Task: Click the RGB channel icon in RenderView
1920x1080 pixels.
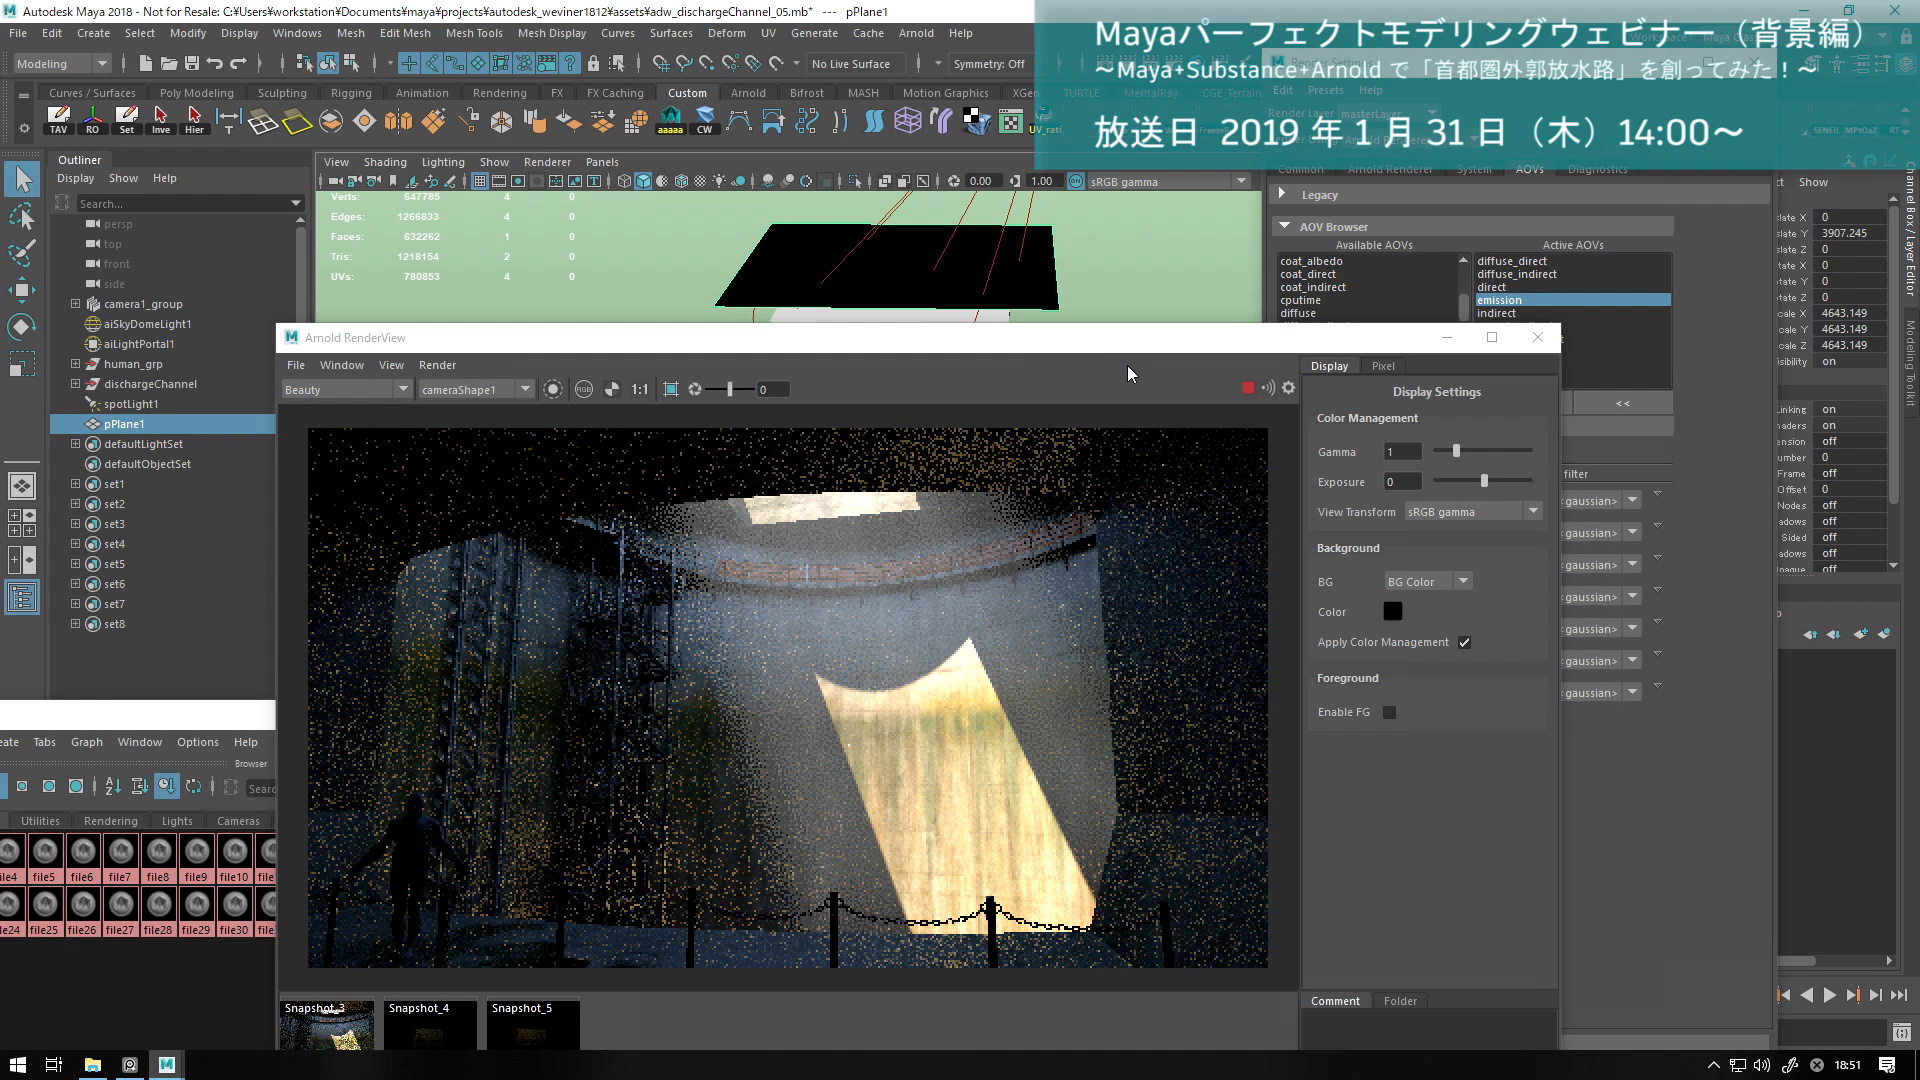Action: (584, 389)
